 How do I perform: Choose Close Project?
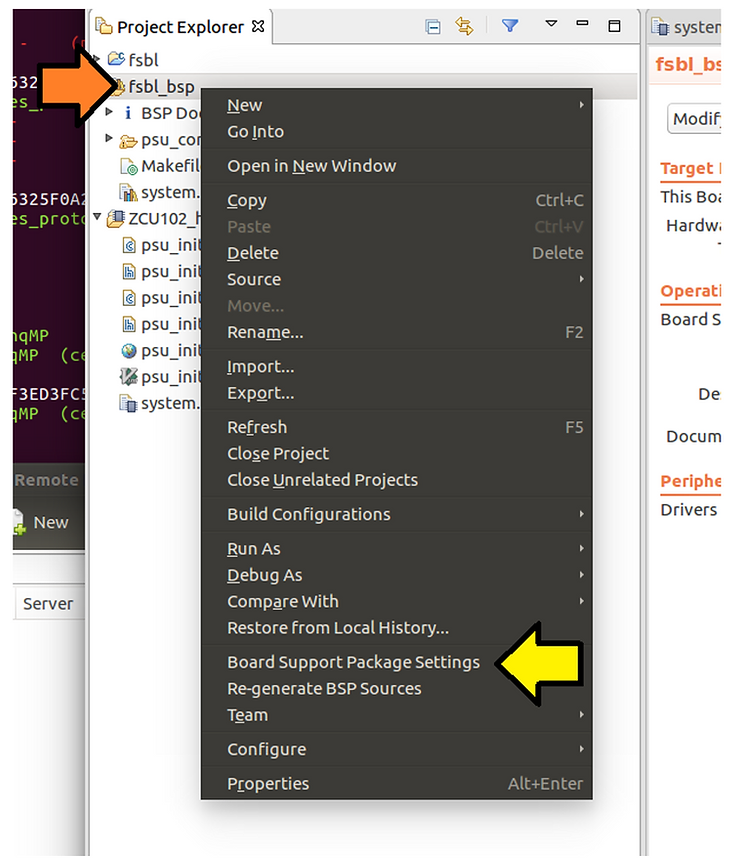[x=397, y=454]
